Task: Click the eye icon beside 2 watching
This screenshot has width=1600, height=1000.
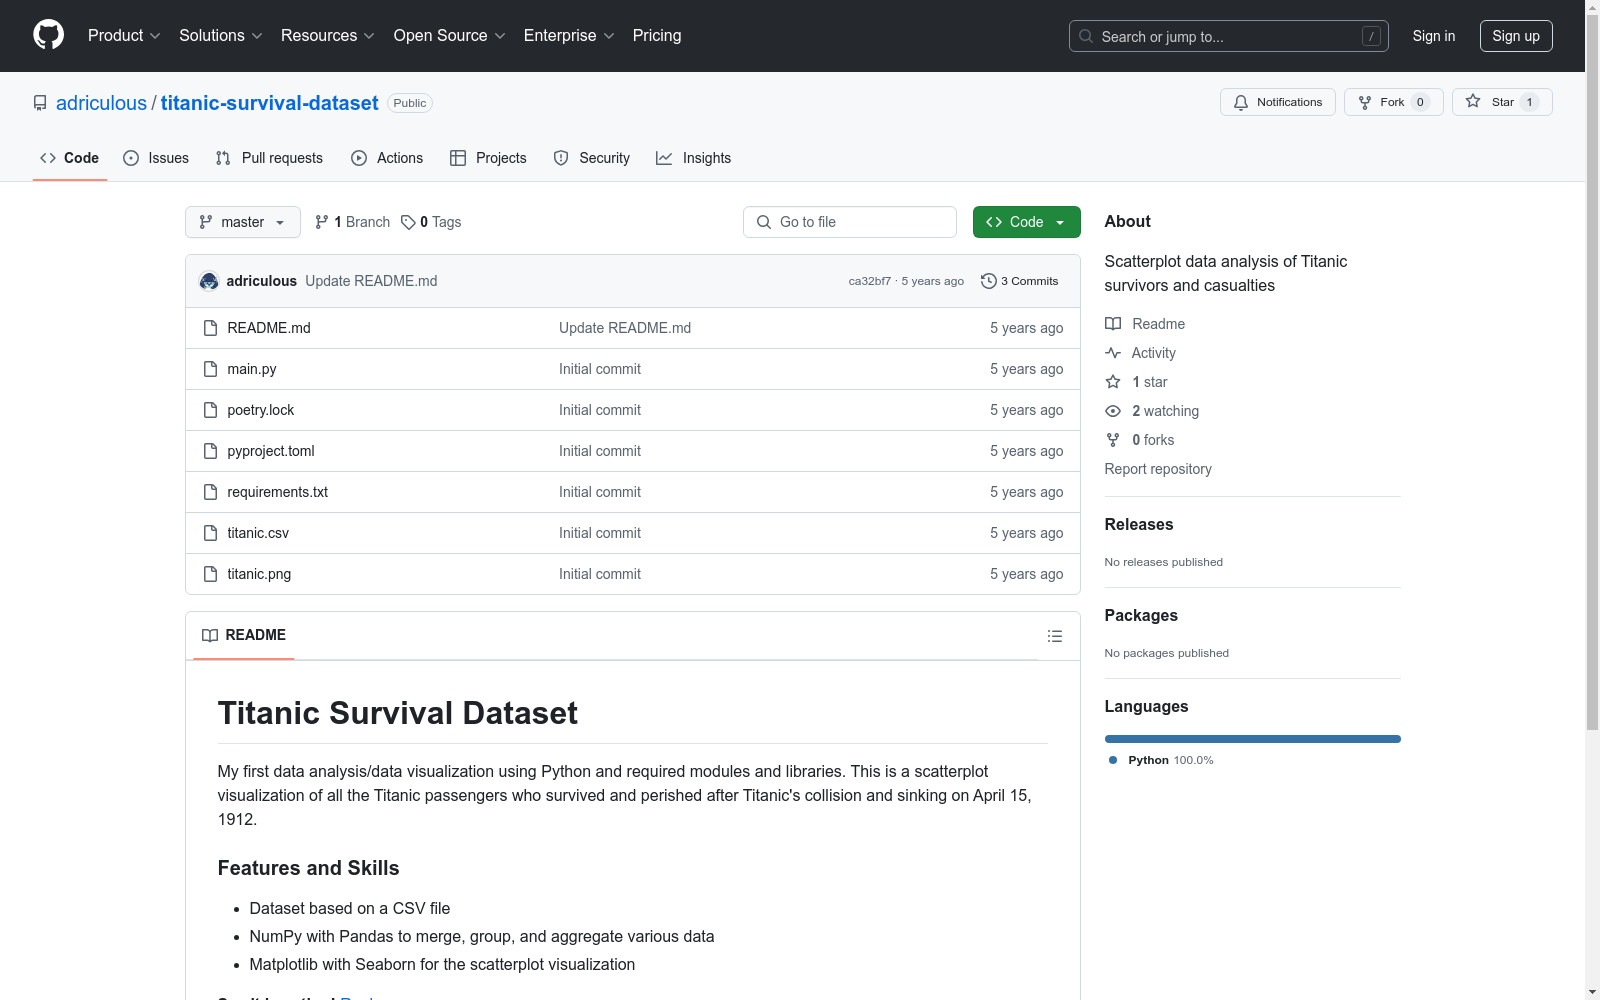Action: click(x=1113, y=411)
